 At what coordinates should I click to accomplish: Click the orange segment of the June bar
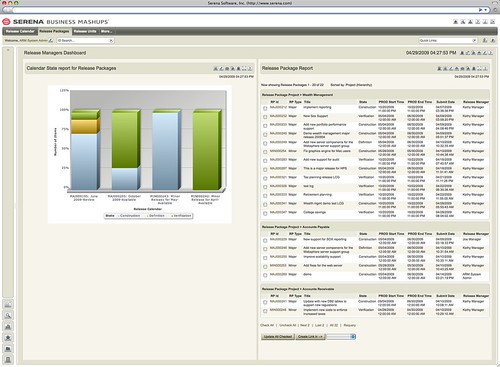84,127
